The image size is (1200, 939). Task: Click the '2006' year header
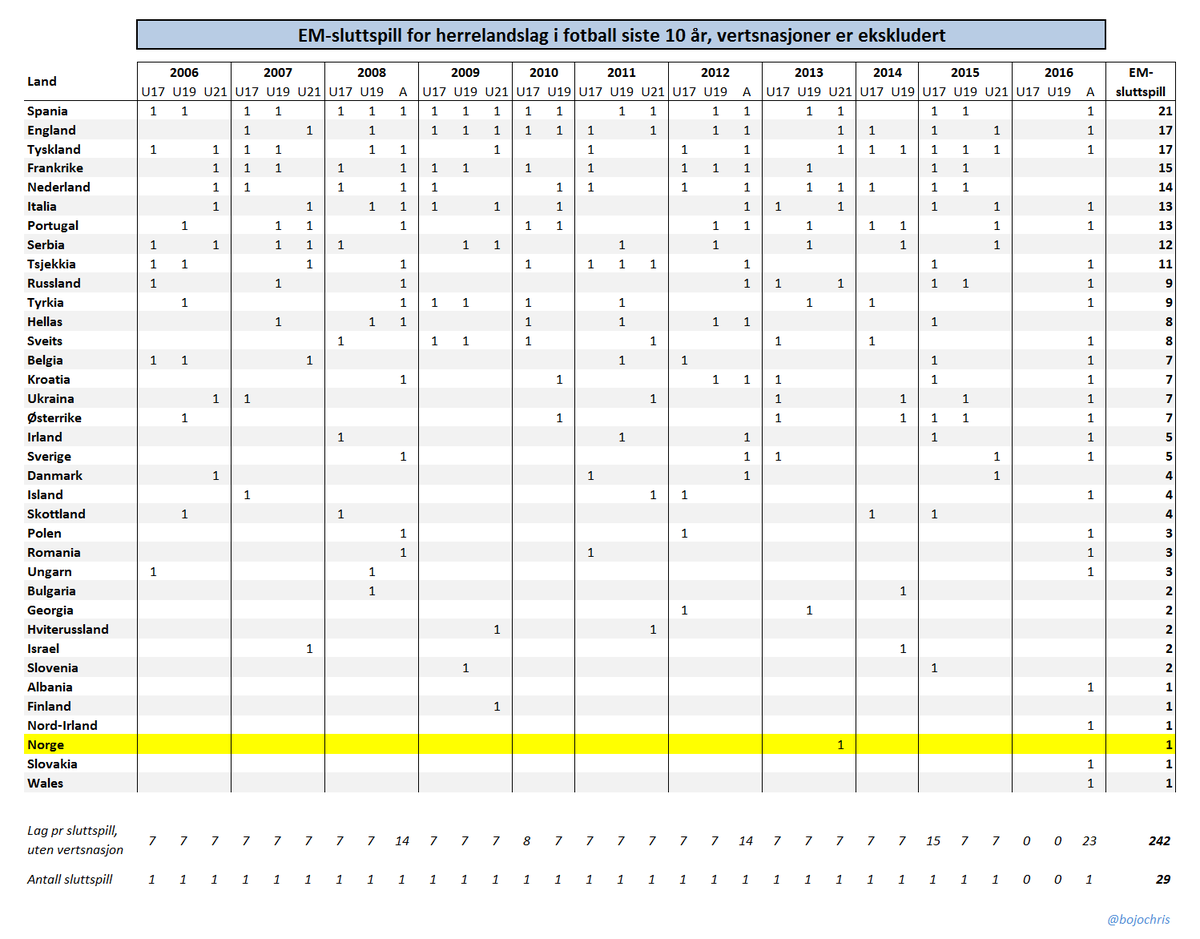(184, 73)
